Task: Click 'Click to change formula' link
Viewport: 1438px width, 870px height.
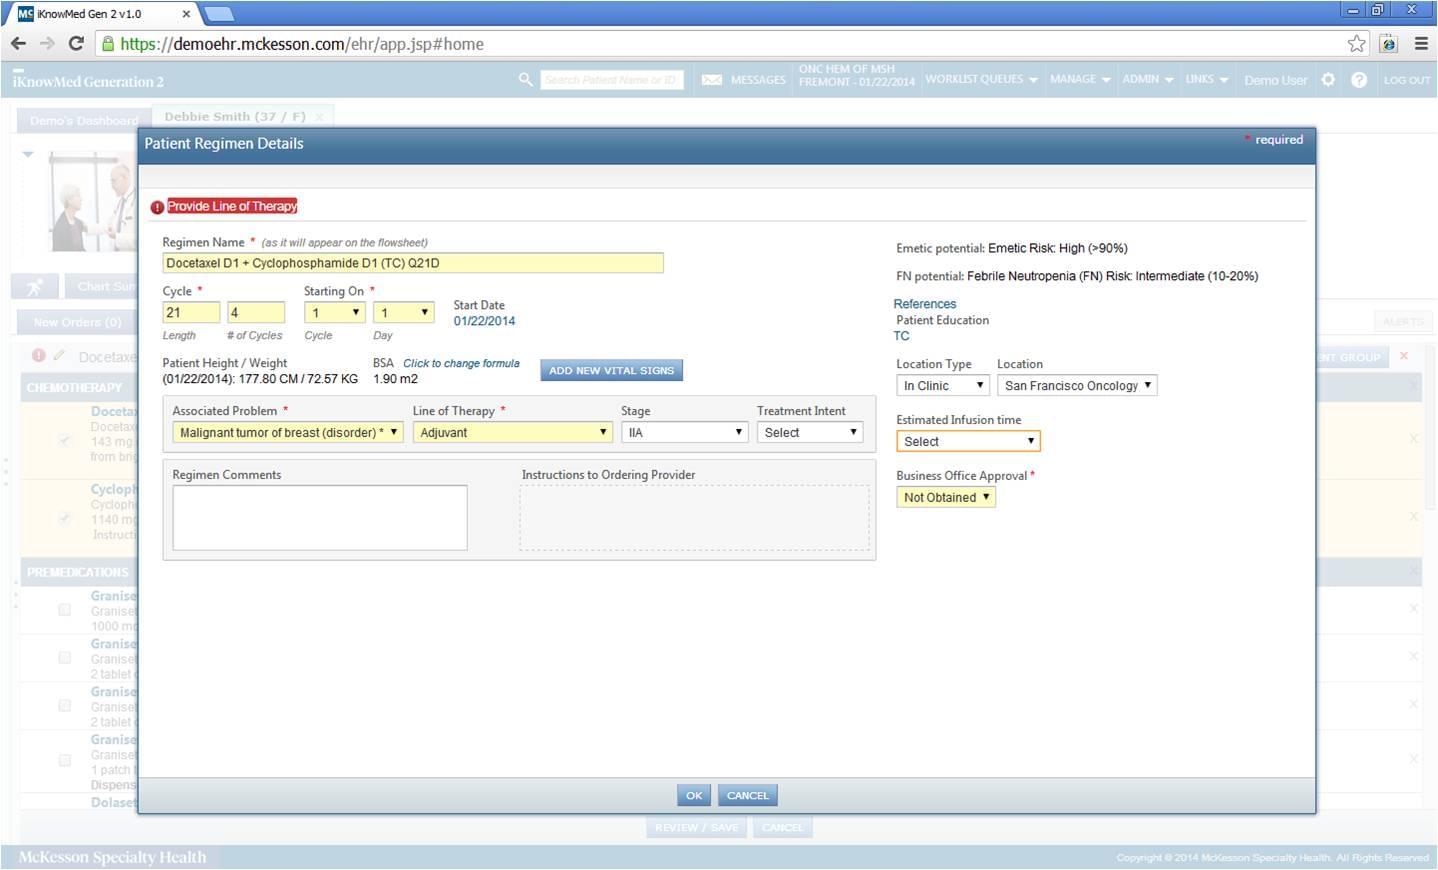Action: click(461, 364)
